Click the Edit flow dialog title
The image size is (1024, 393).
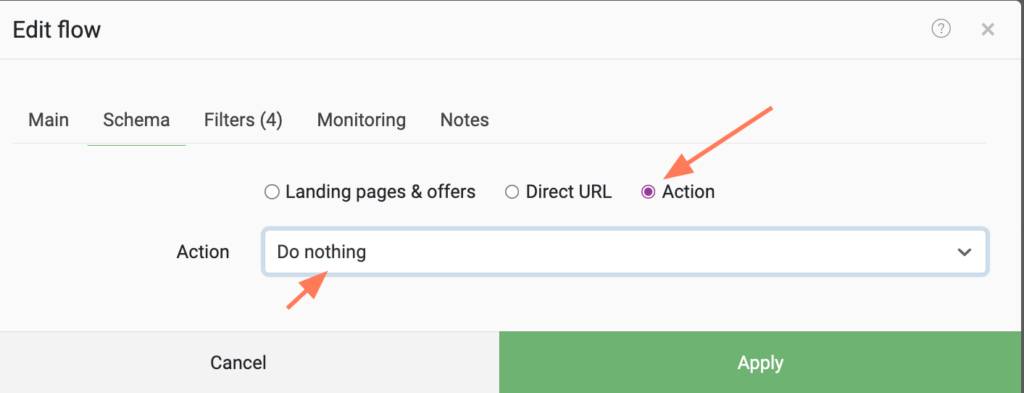click(x=57, y=29)
